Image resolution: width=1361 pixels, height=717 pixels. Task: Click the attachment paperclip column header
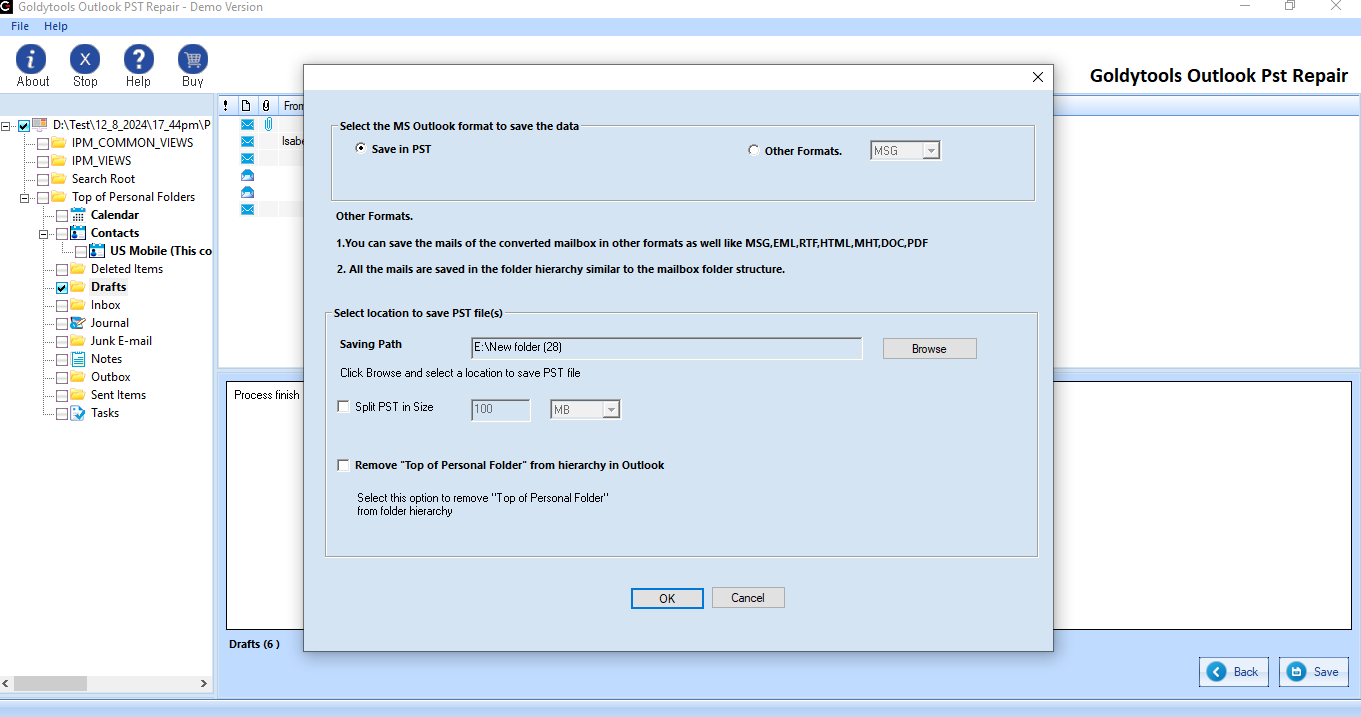pos(266,105)
